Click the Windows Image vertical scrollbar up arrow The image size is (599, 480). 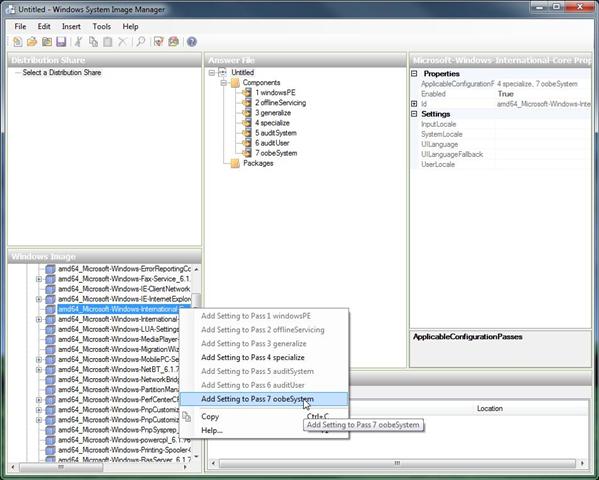tap(196, 269)
